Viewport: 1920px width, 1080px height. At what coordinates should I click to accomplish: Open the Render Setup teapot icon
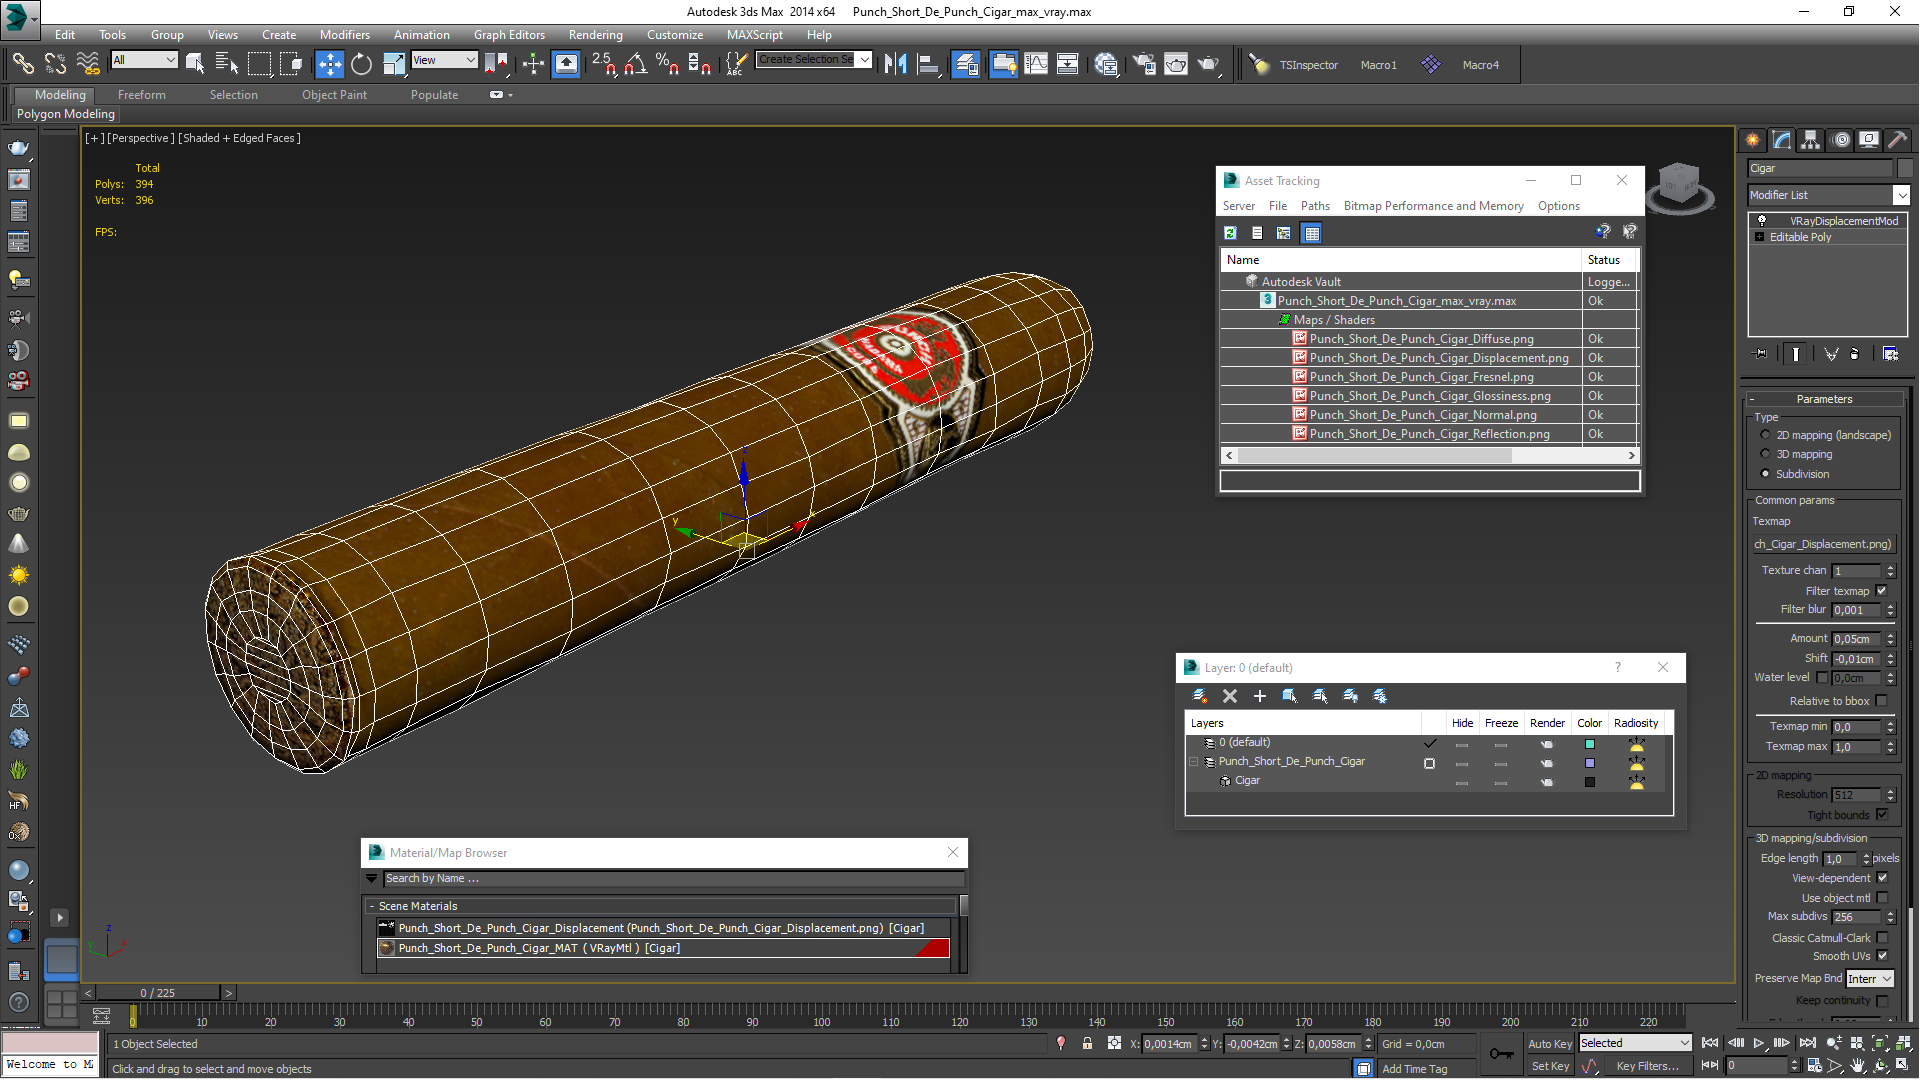[x=1143, y=65]
